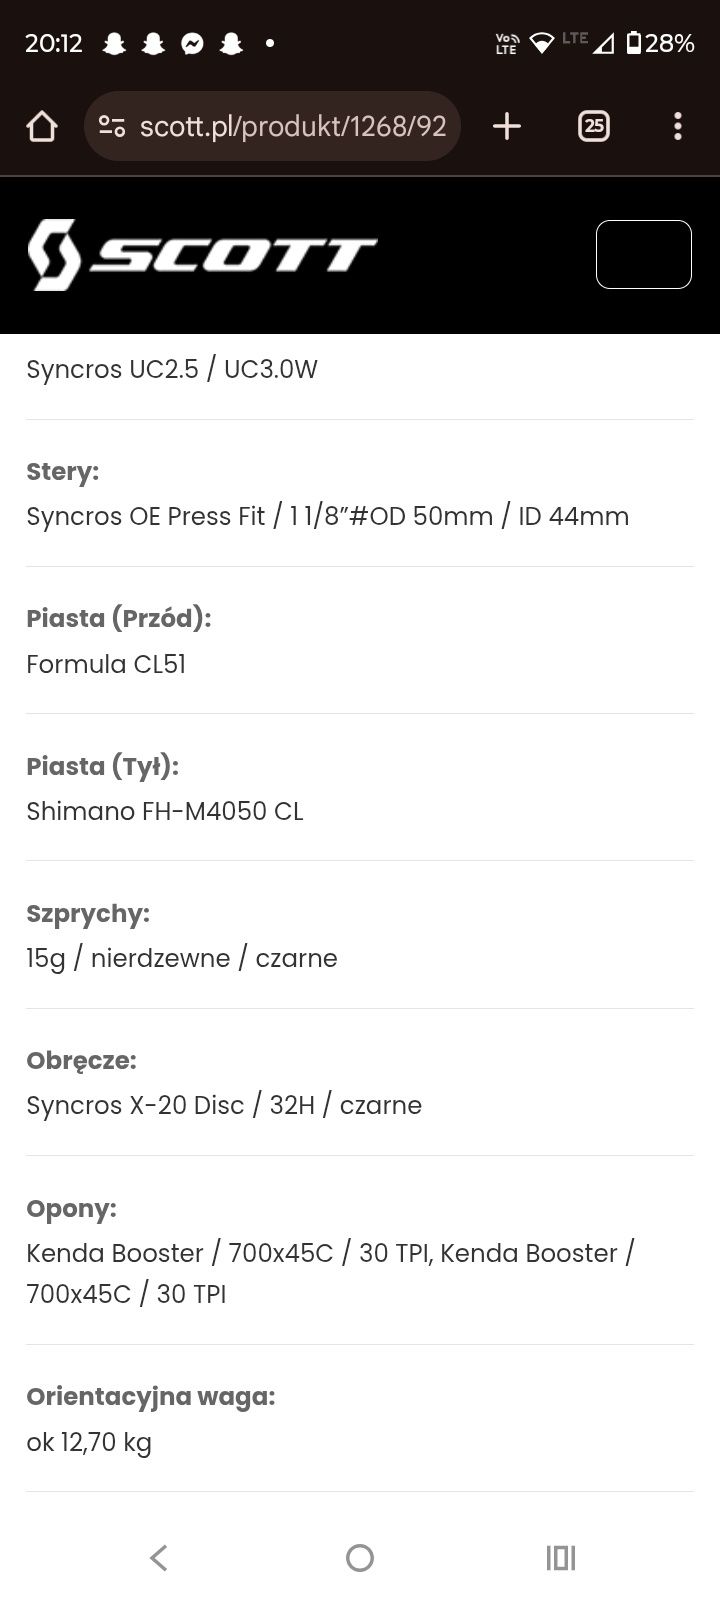Open the tab switcher showing 25 tabs

(x=594, y=126)
